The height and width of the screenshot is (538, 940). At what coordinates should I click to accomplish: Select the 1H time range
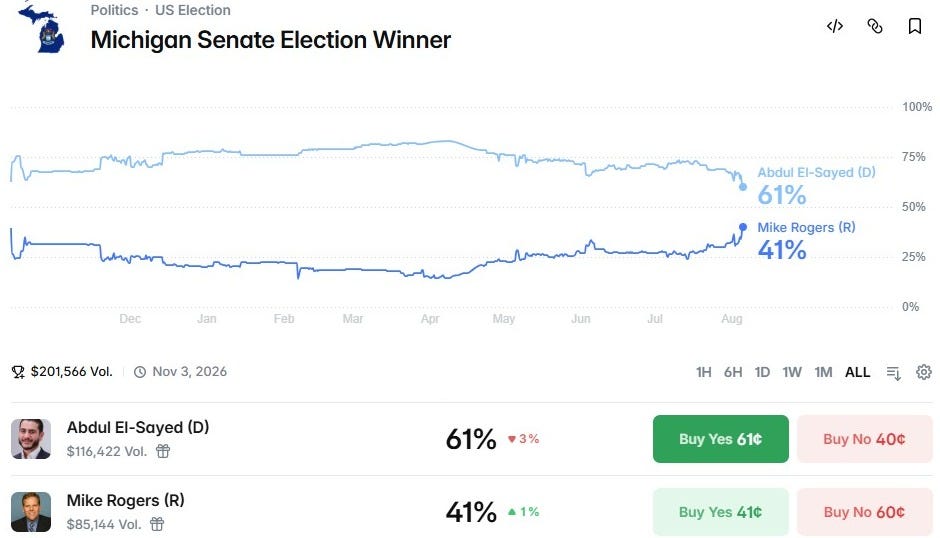tap(703, 372)
